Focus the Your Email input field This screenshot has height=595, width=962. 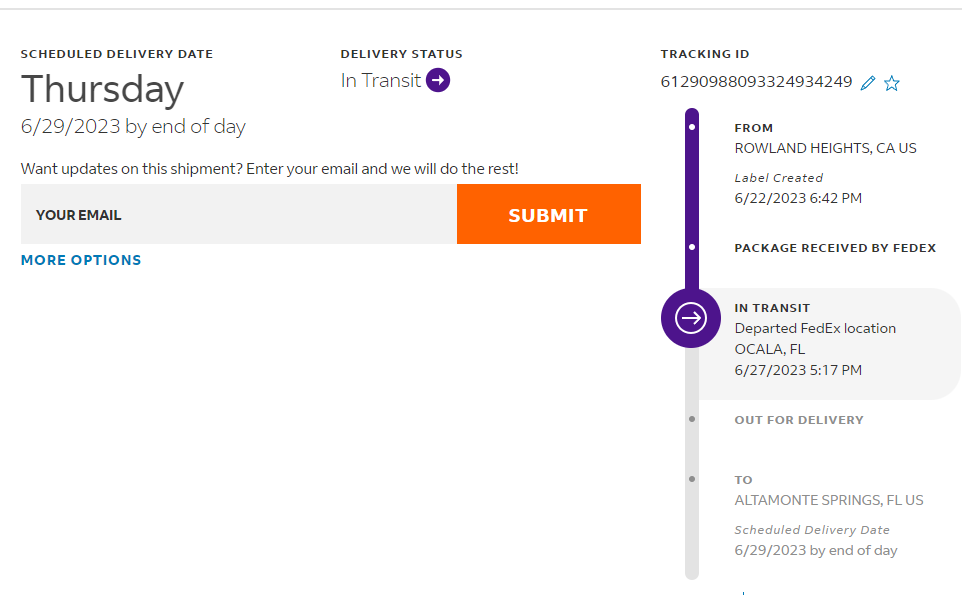click(x=238, y=214)
